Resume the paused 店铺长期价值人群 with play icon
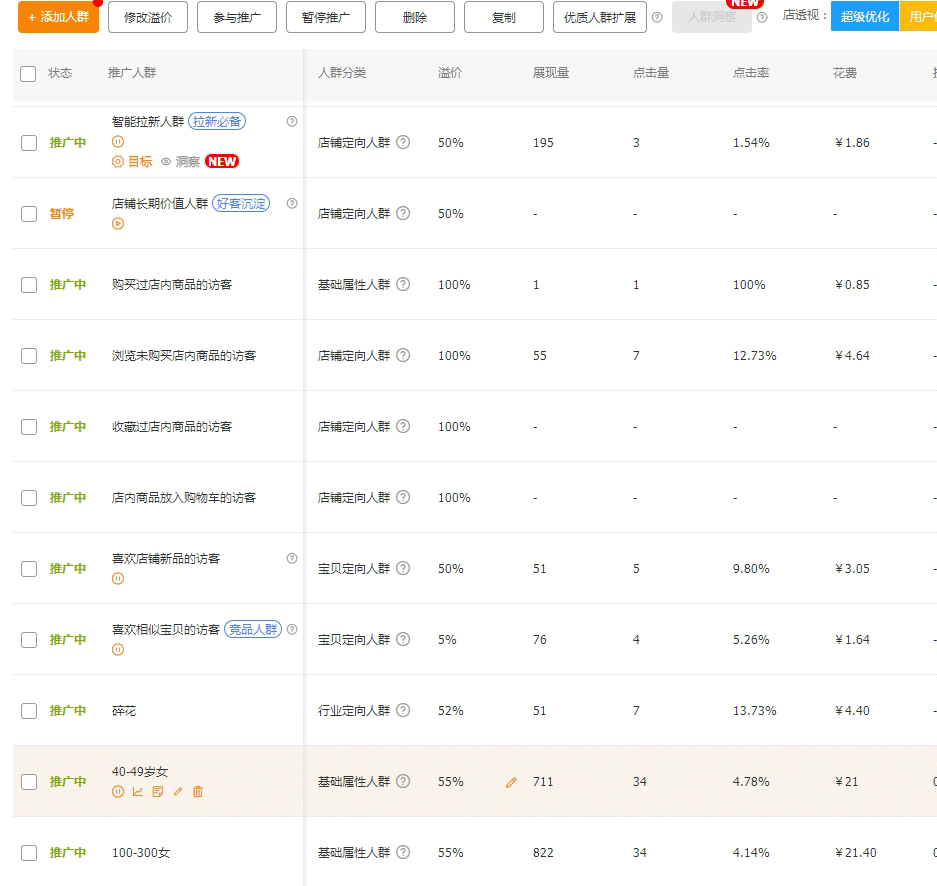Screen dimensions: 937x886 [118, 224]
